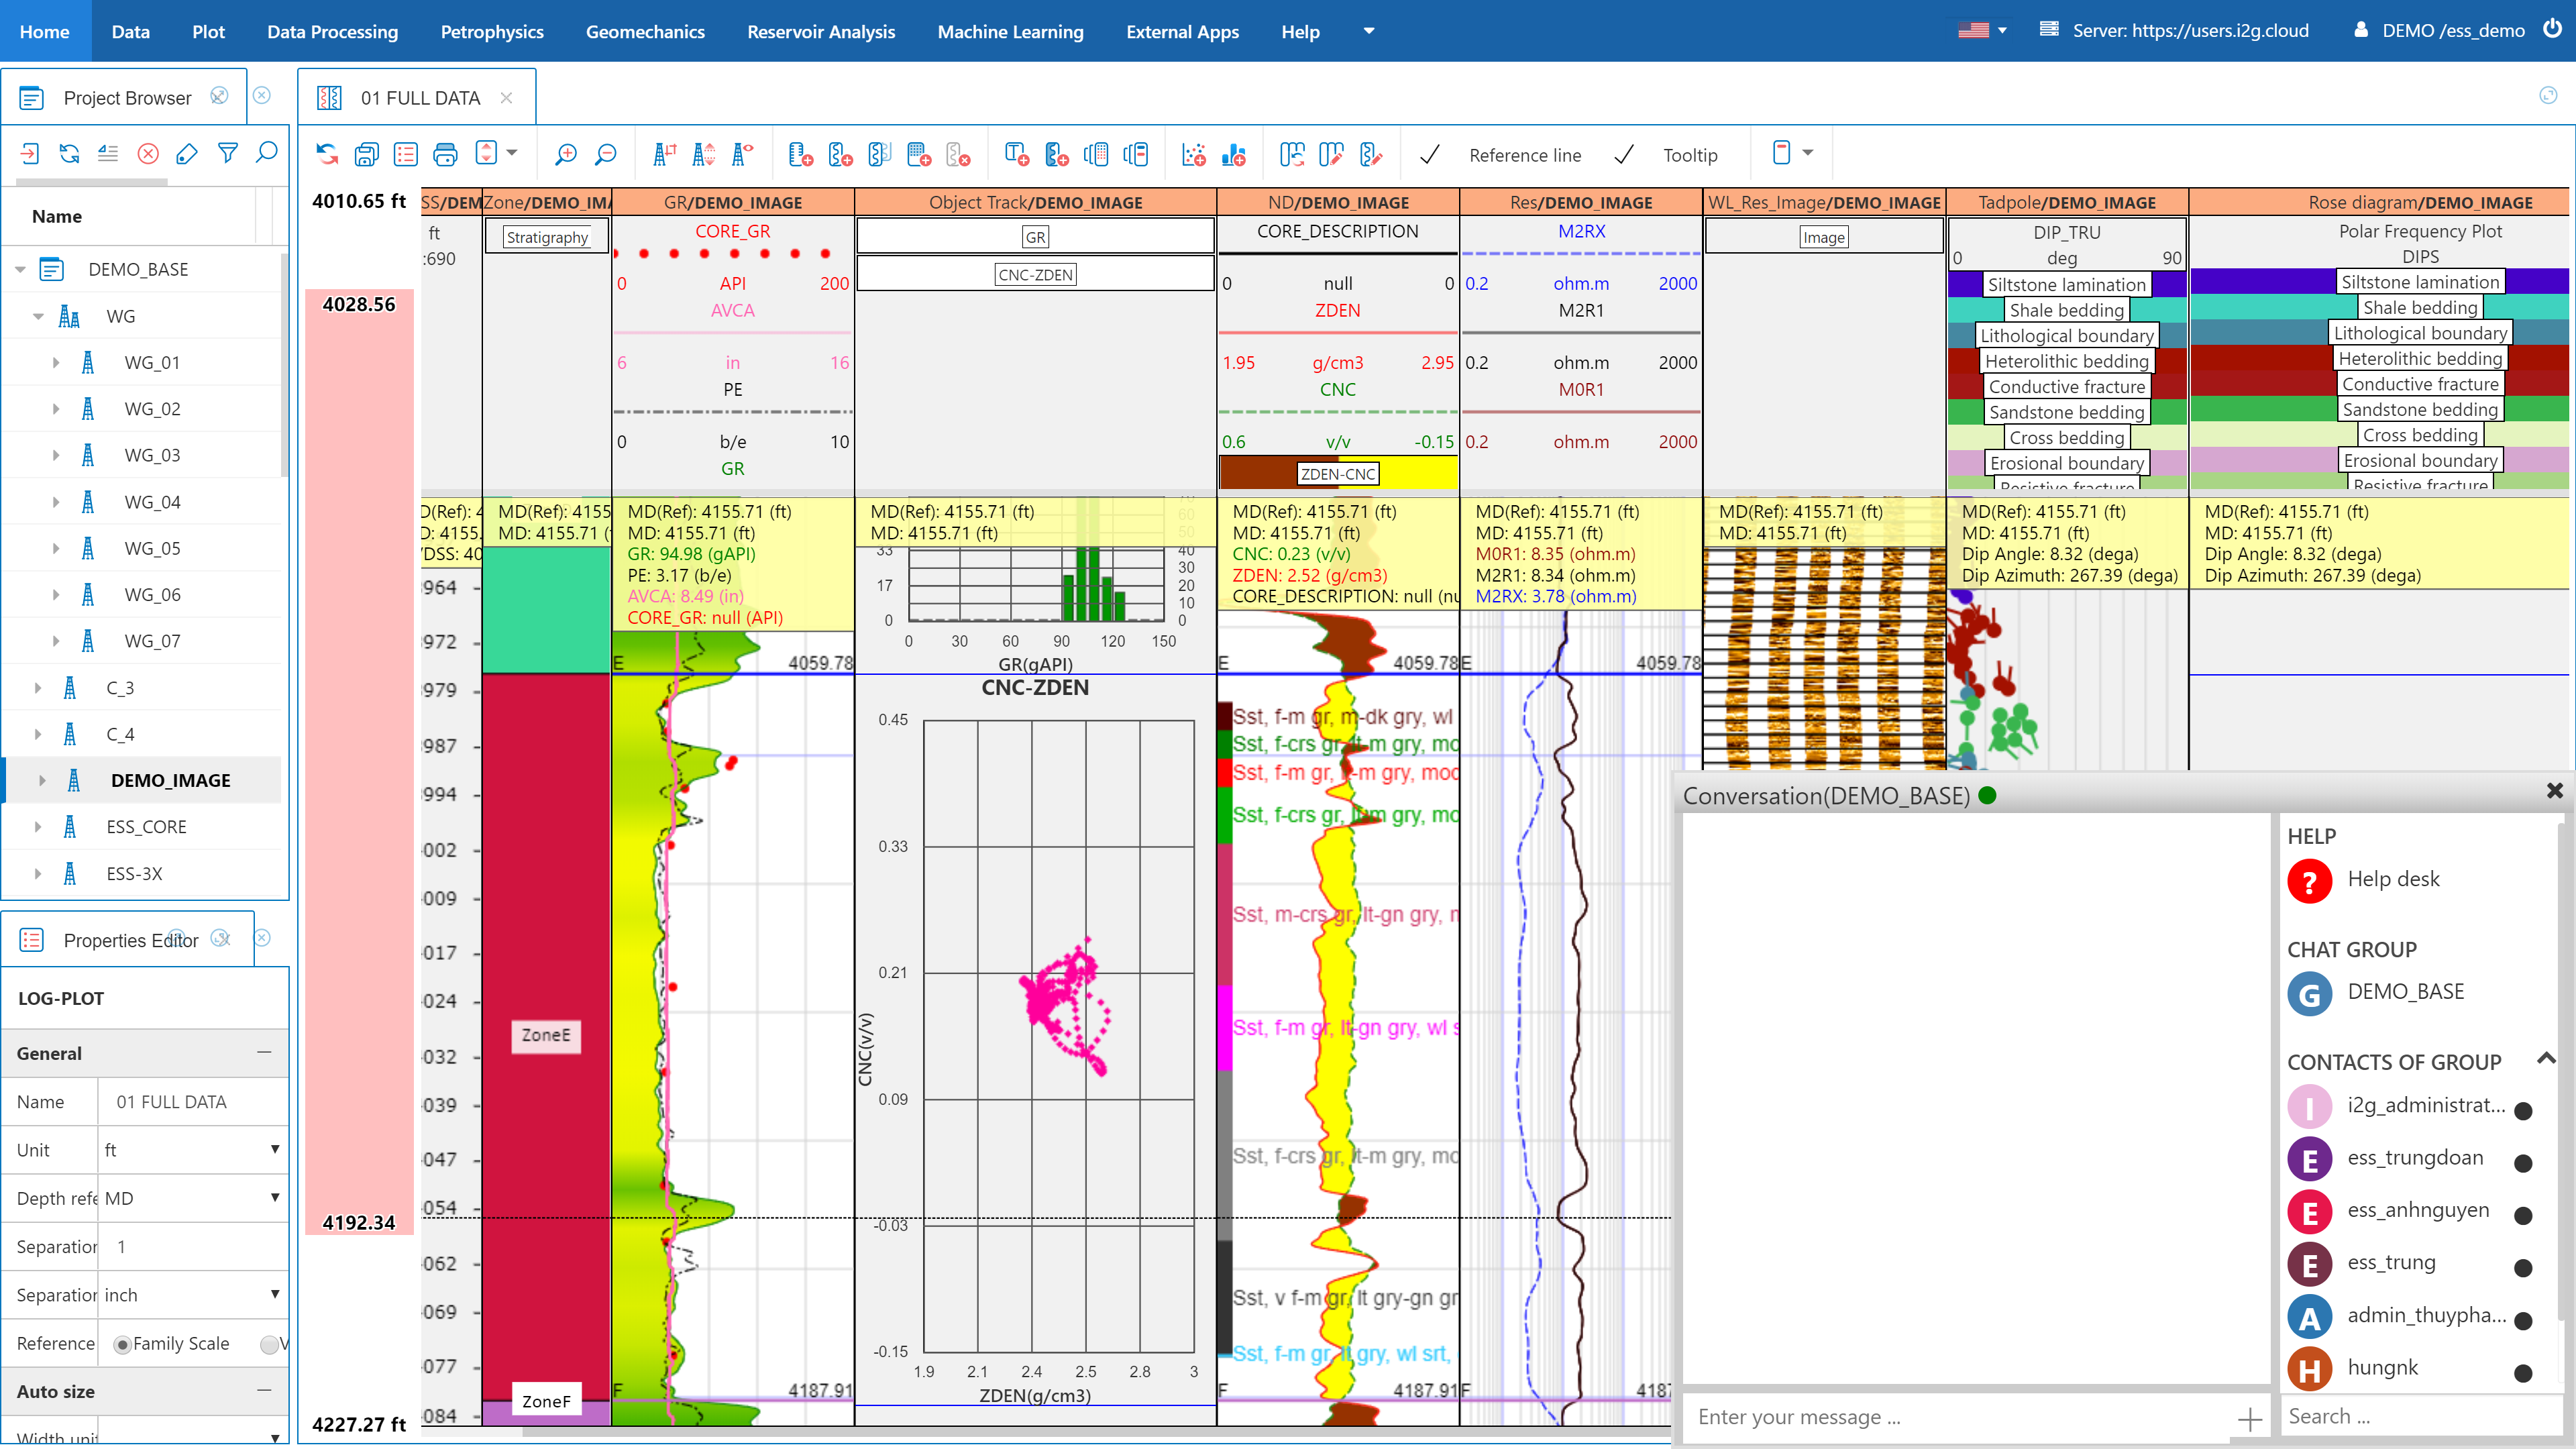Select the hungnk contact
The width and height of the screenshot is (2576, 1449).
click(2414, 1369)
